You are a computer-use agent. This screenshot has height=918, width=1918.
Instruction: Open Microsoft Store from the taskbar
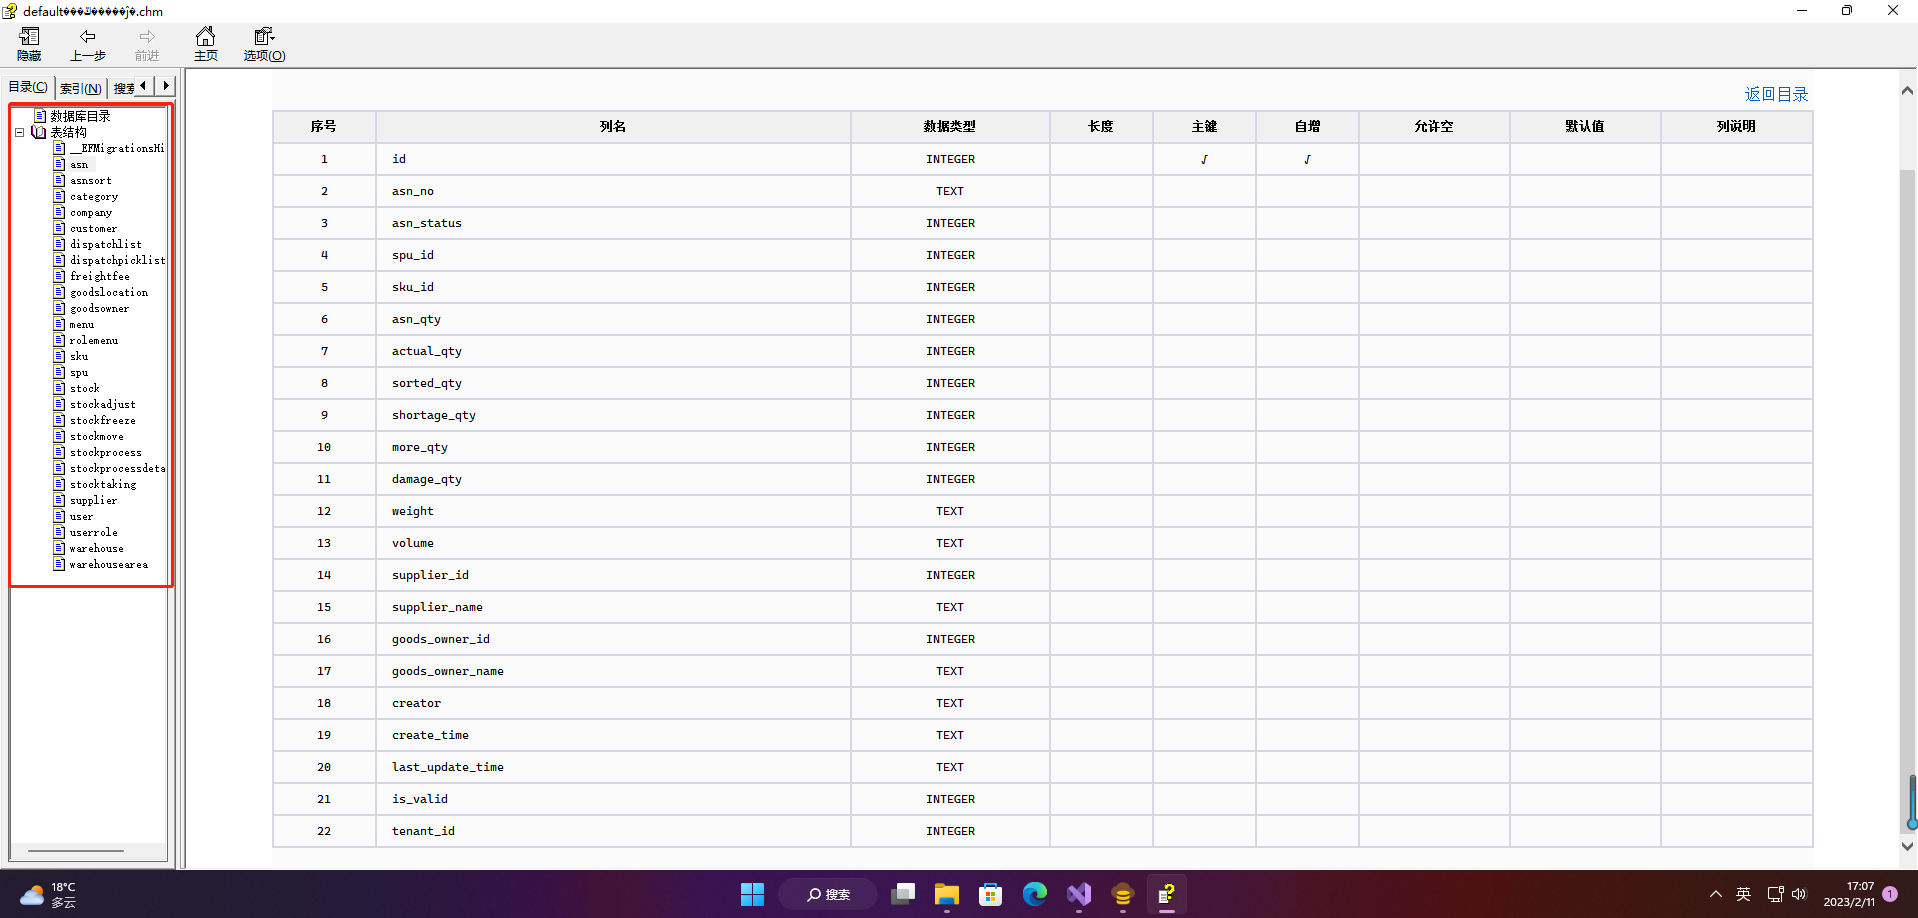pyautogui.click(x=990, y=894)
